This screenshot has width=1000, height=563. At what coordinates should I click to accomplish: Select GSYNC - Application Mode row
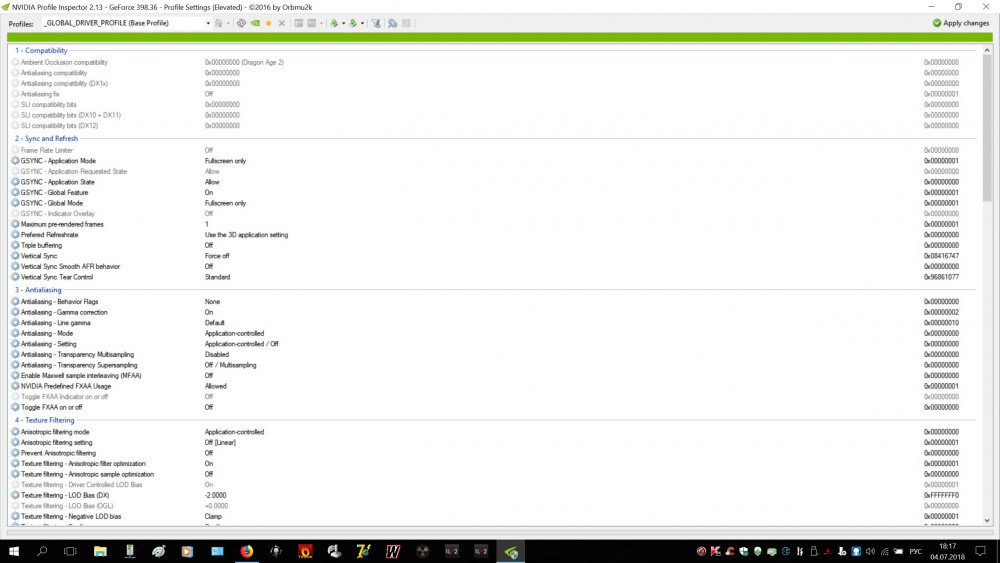coord(492,161)
